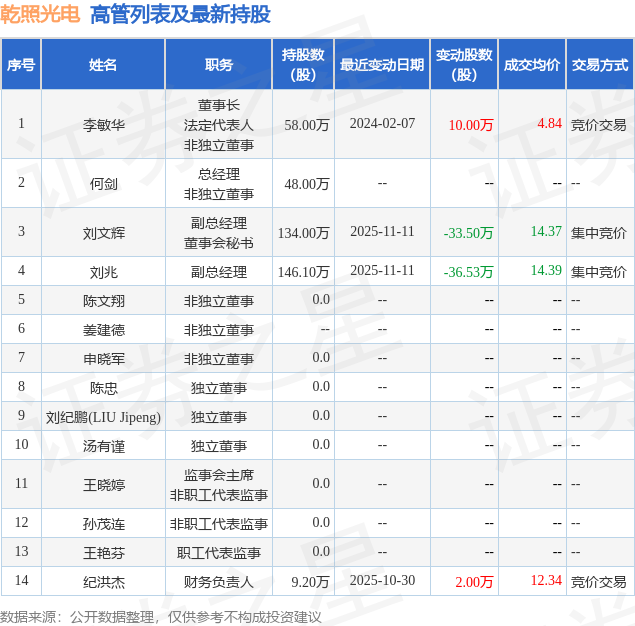Screen dimensions: 635x626
Task: Select the name 纪洪杰
Action: point(104,582)
